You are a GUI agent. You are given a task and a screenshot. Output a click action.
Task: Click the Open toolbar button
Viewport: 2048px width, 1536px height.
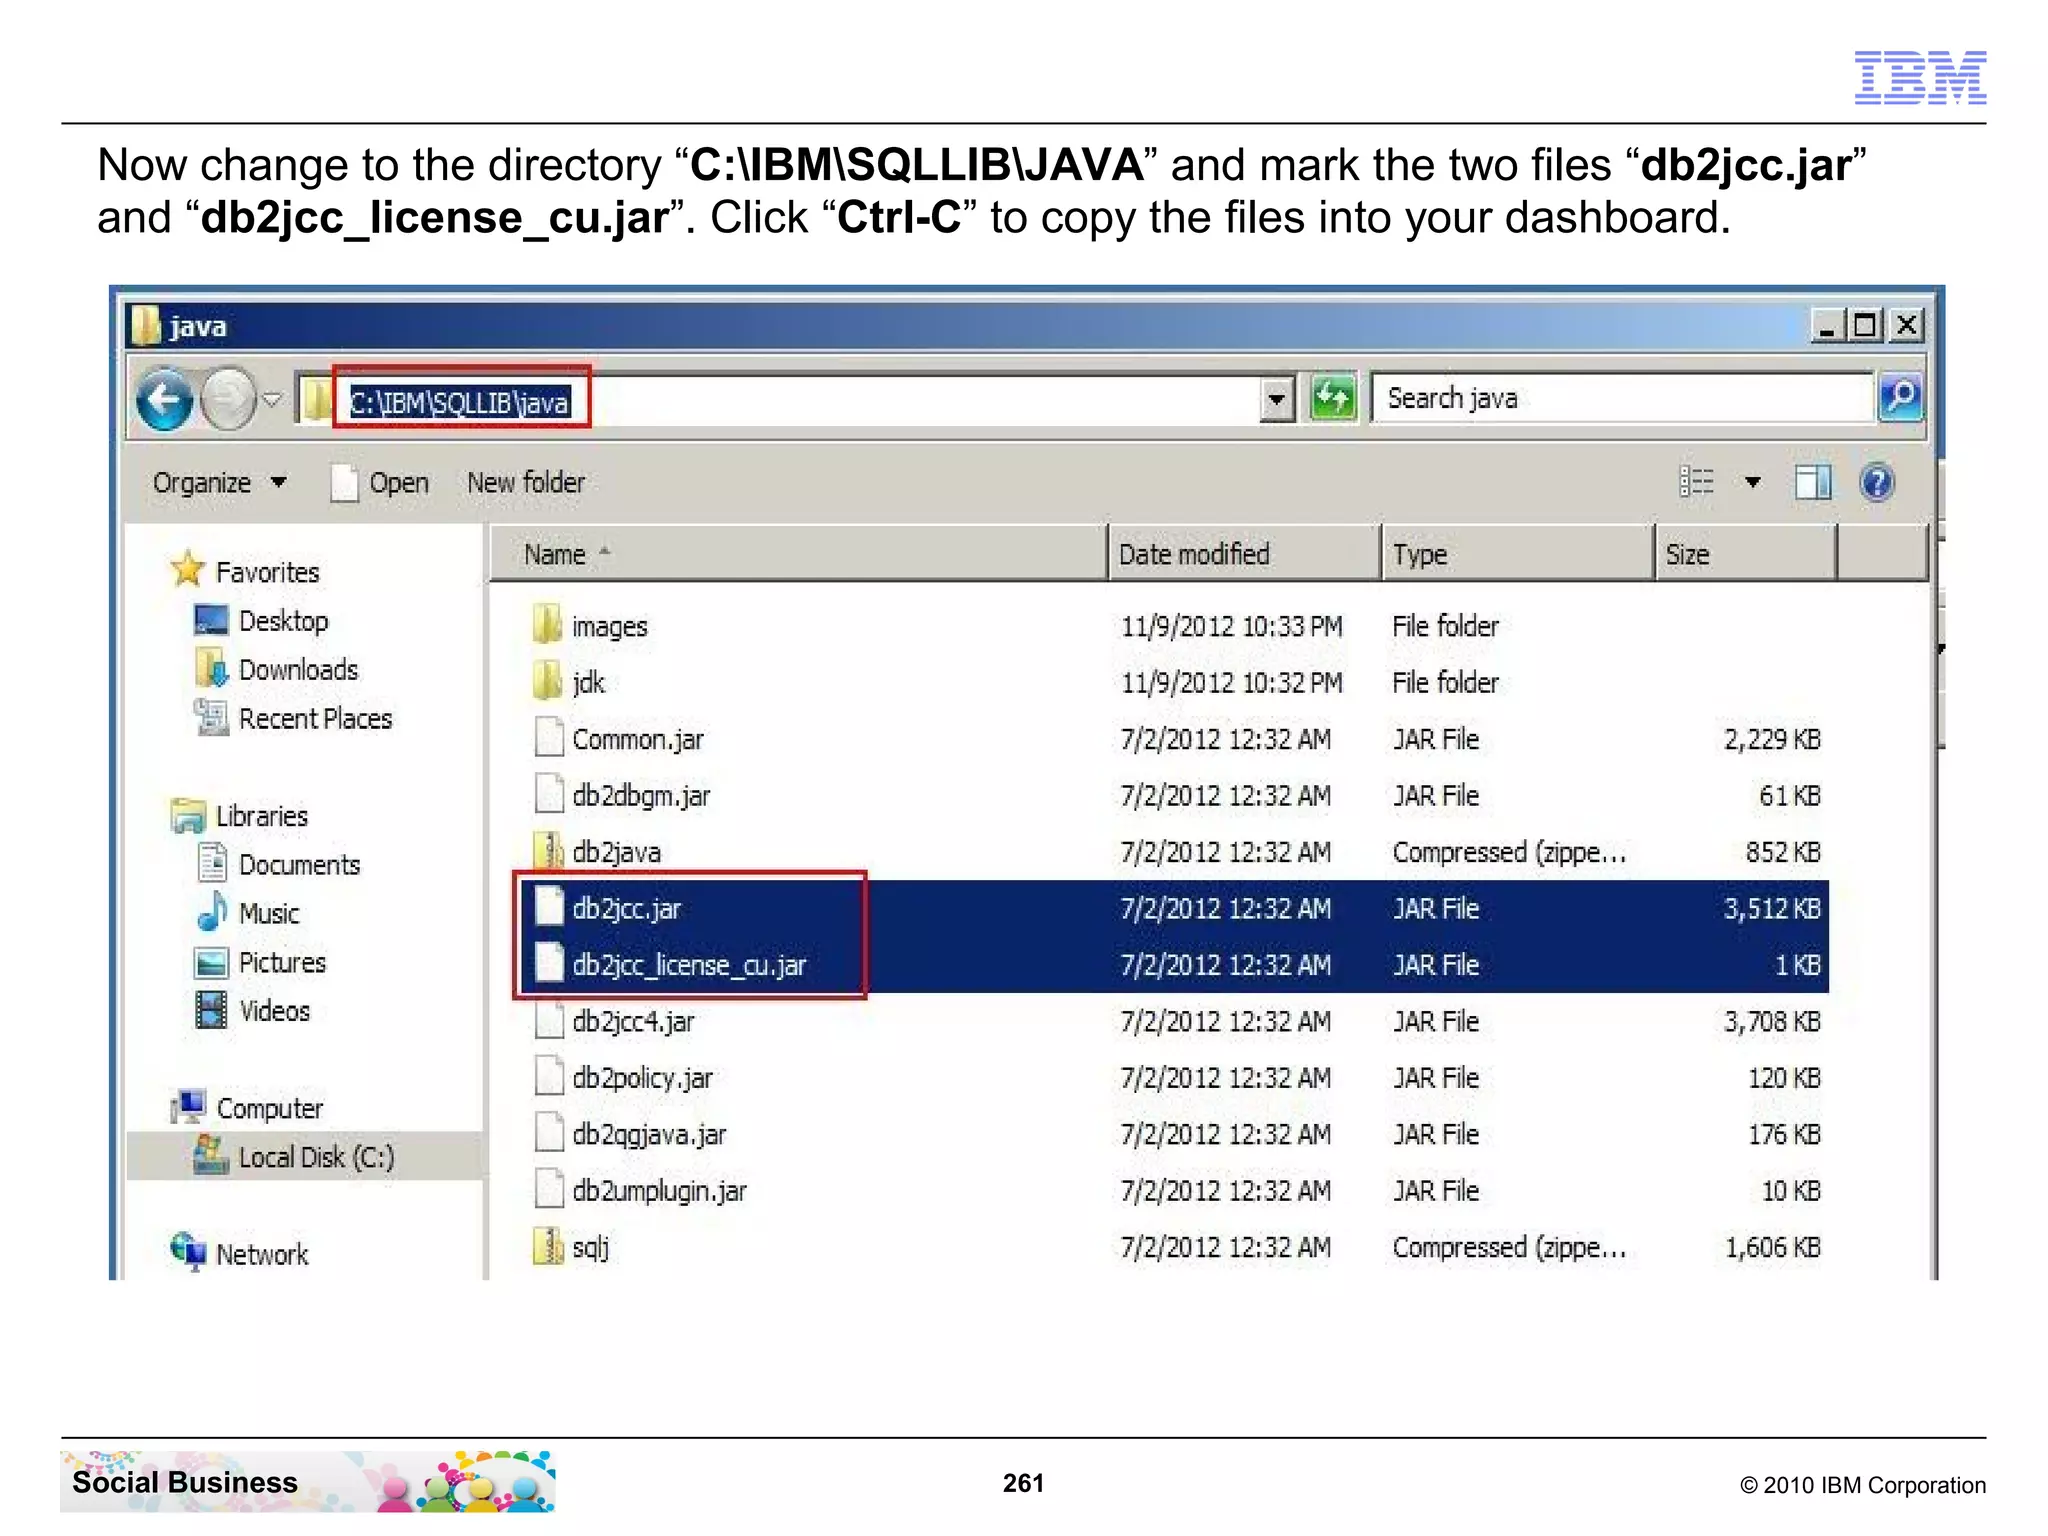click(380, 483)
